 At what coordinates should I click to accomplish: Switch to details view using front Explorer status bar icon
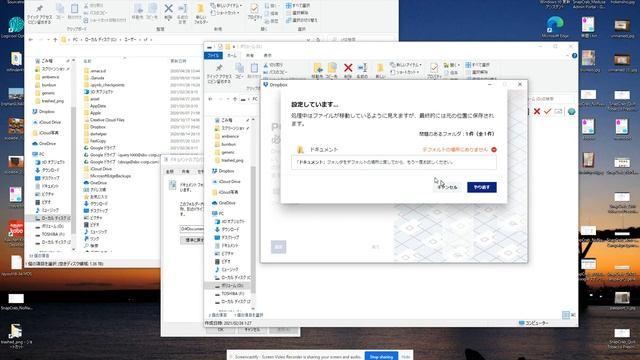566,315
